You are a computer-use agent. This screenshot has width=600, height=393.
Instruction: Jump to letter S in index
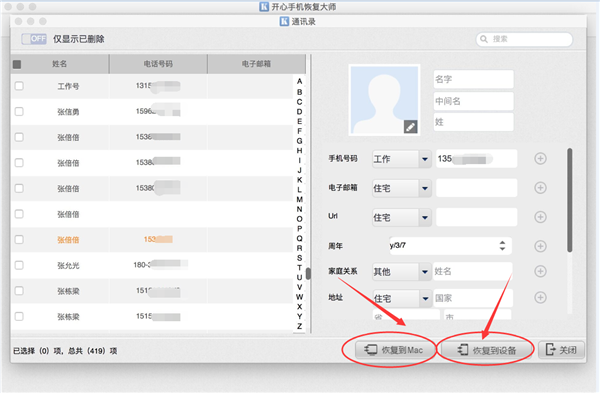(x=299, y=258)
